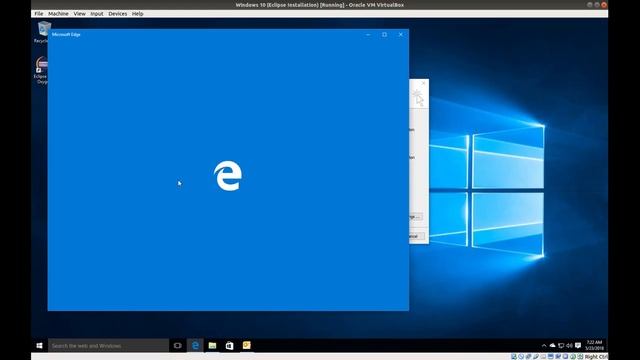Click the Microsoft Edge title text
The image size is (640, 360).
tap(66, 35)
